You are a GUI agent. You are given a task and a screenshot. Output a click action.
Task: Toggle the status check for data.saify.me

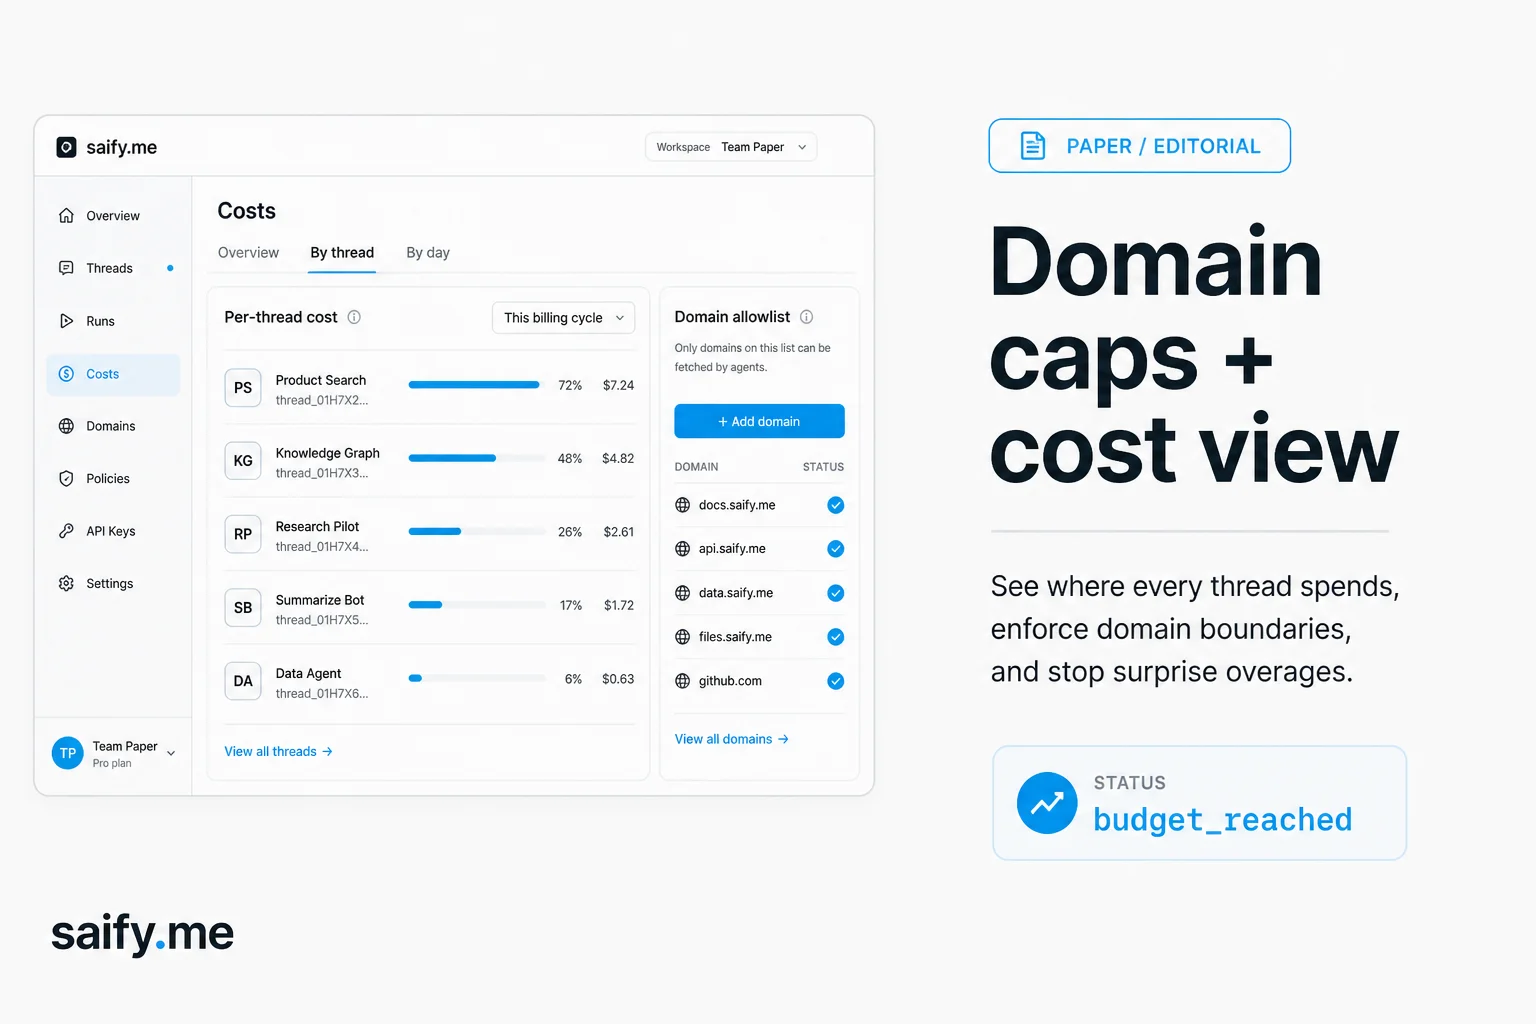[x=836, y=593]
